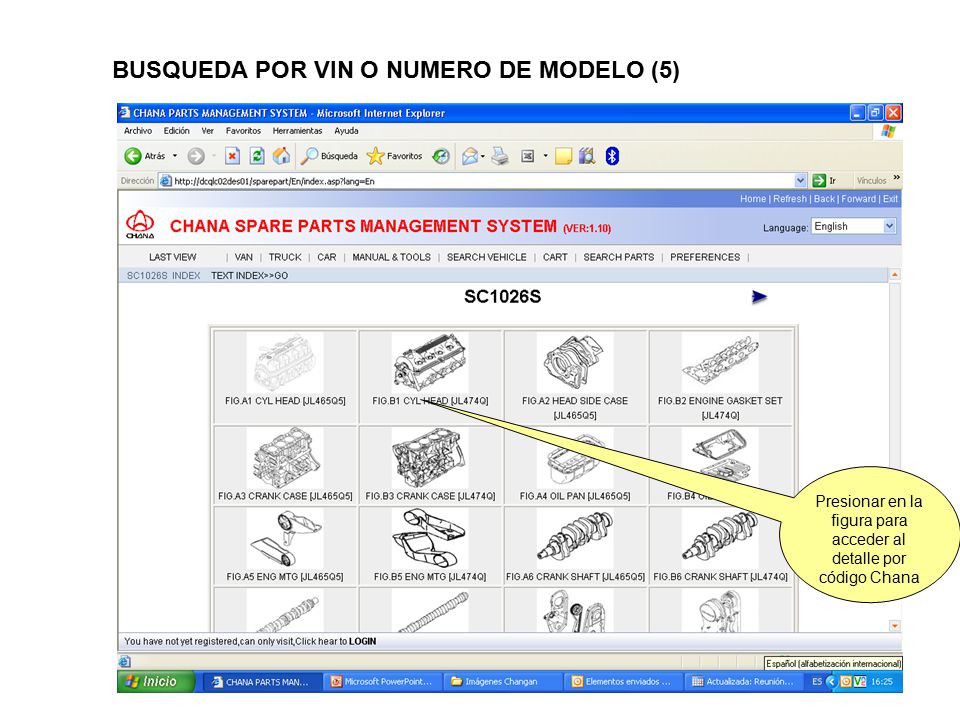Open the Ayuda menu
The image size is (960, 720).
click(347, 130)
